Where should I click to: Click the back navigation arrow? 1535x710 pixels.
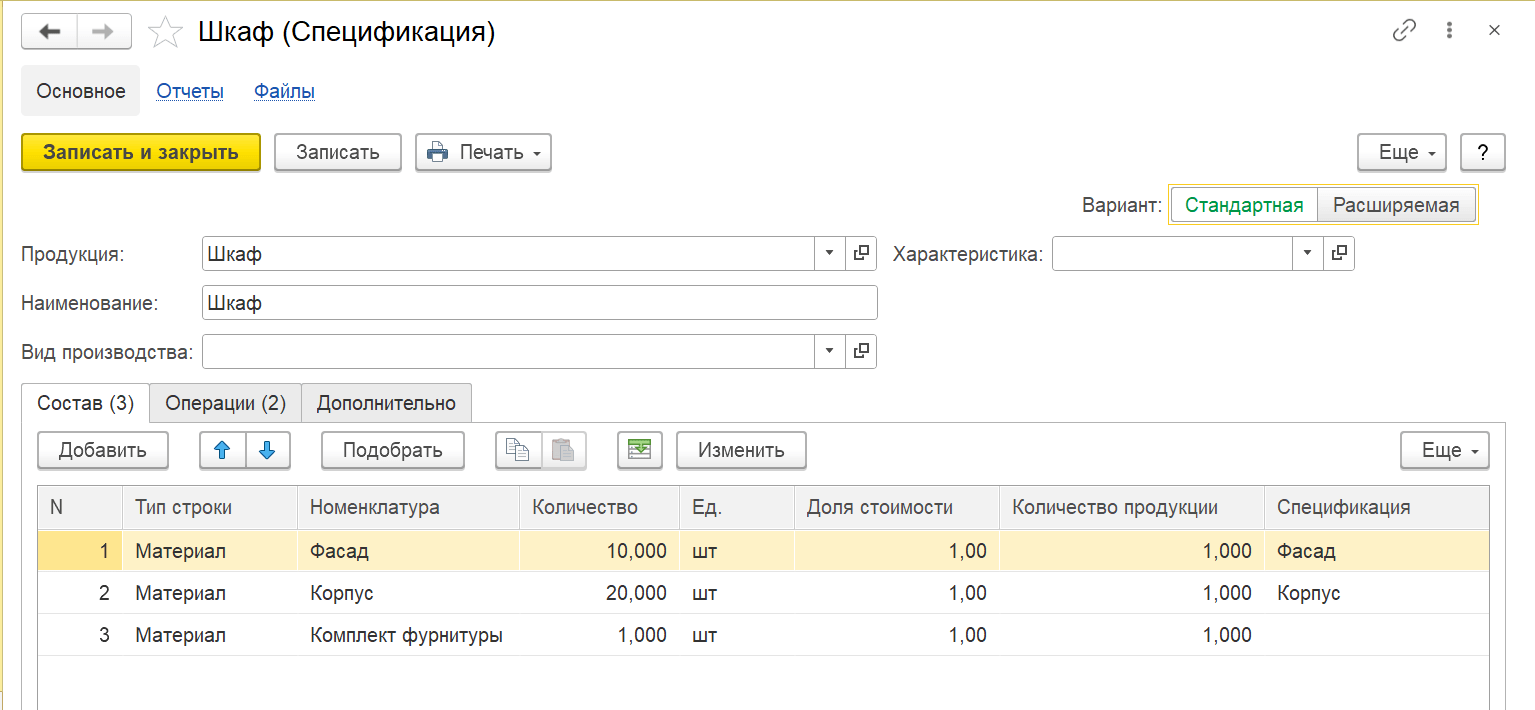[49, 32]
